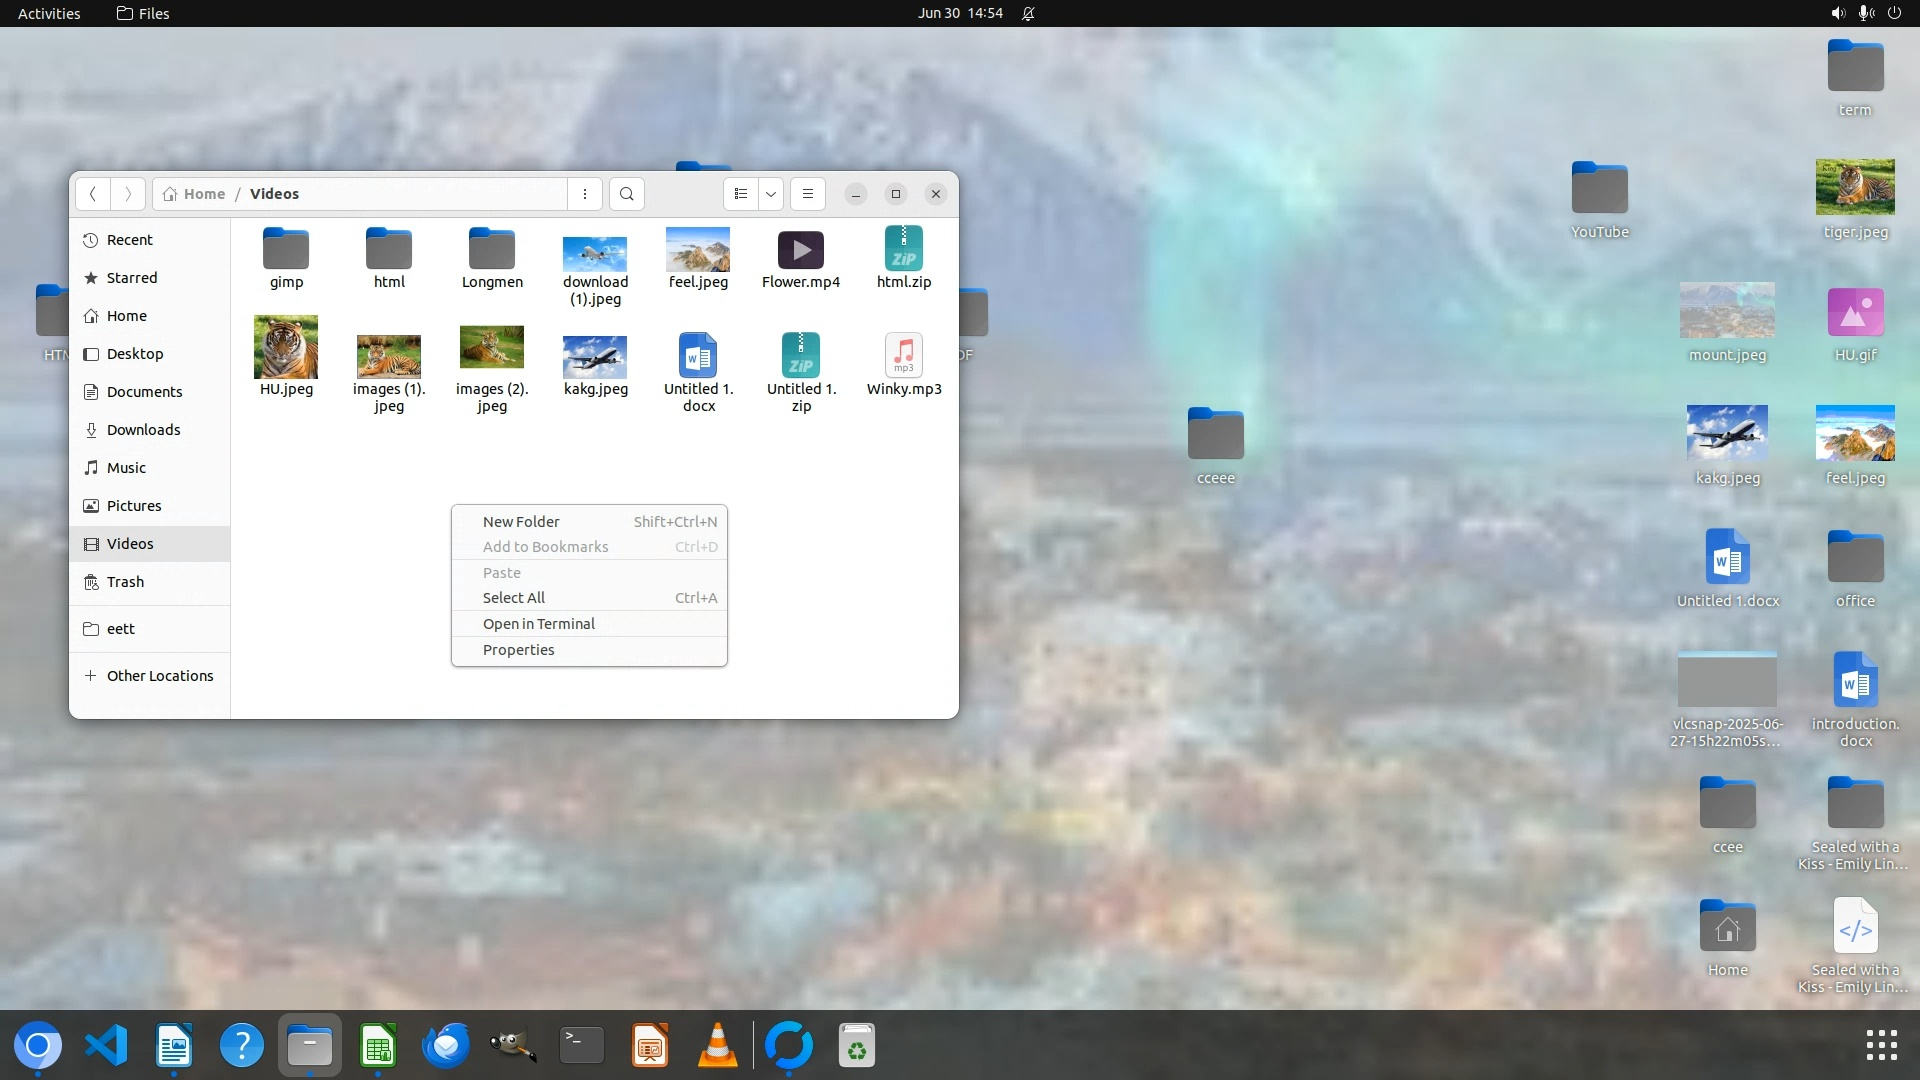Toggle the notifications bell in top bar
Screen dimensions: 1920x1080
coord(1028,13)
